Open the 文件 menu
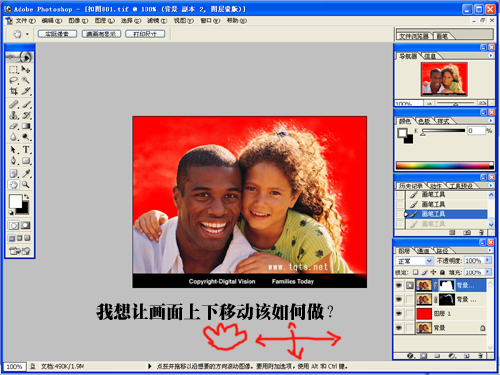 point(25,21)
